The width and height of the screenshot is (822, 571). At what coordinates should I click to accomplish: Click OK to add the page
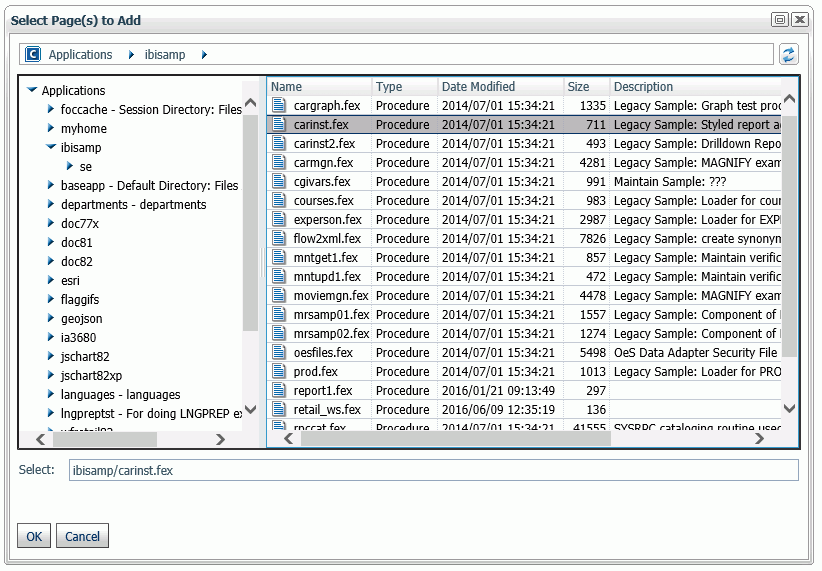34,536
